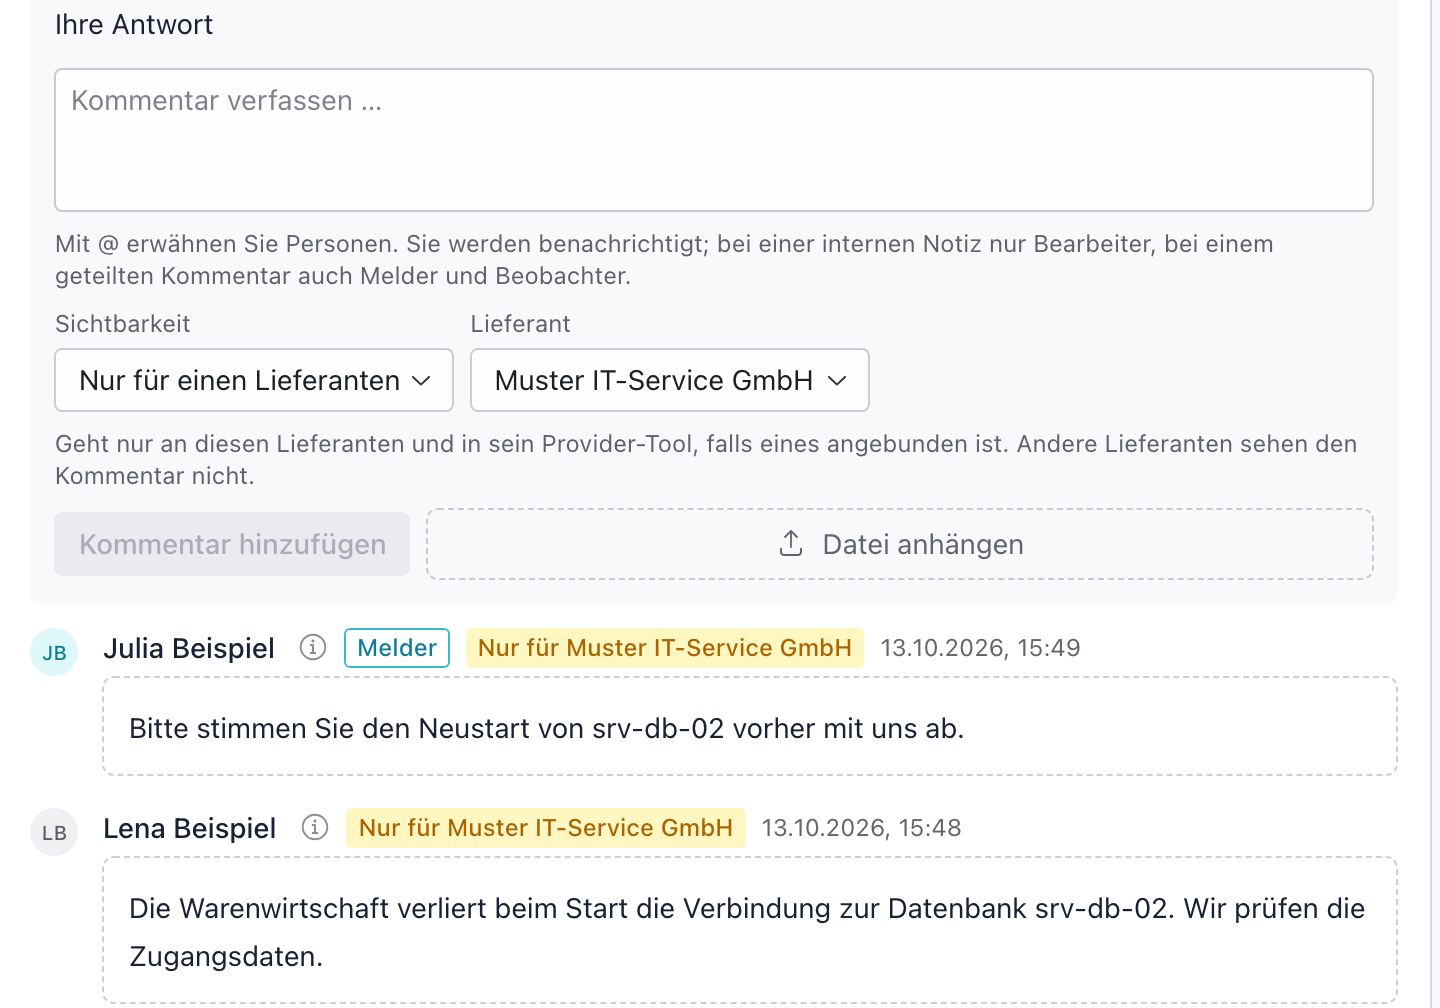The width and height of the screenshot is (1440, 1008).
Task: Click the name Lena Beispiel
Action: click(x=190, y=828)
